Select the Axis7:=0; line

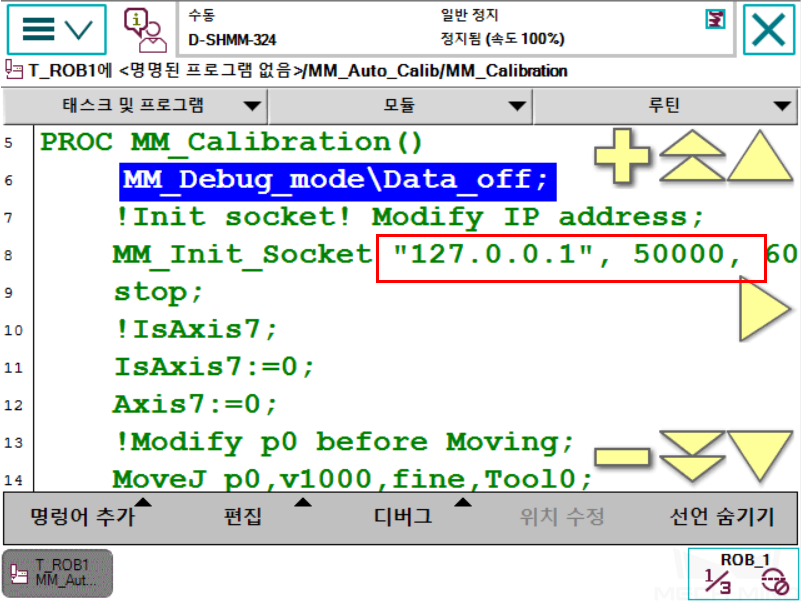[x=195, y=405]
